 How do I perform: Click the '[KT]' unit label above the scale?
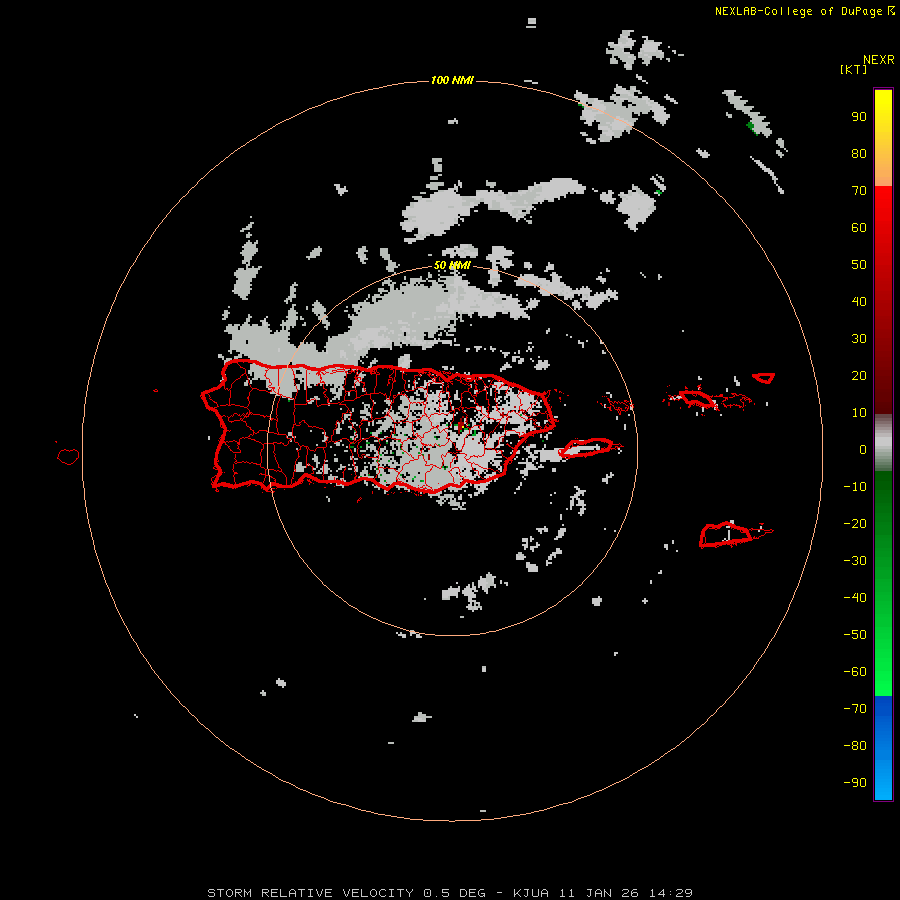853,69
